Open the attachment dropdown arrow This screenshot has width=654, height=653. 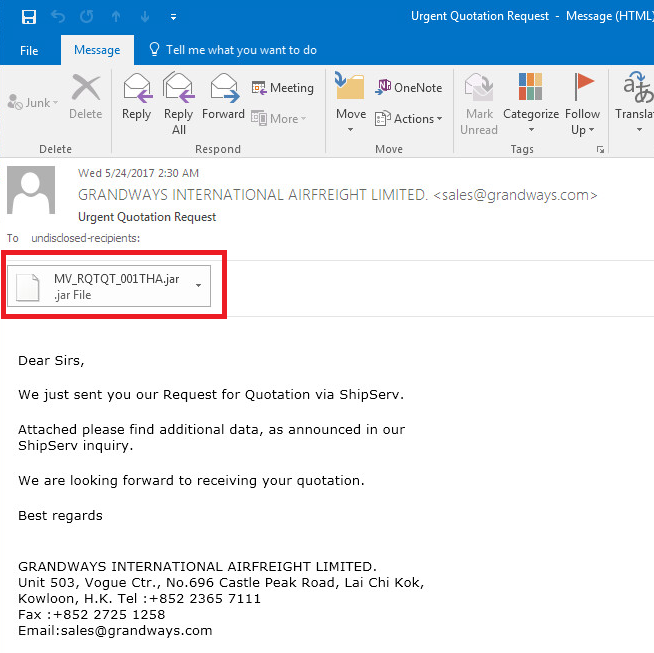pyautogui.click(x=199, y=286)
